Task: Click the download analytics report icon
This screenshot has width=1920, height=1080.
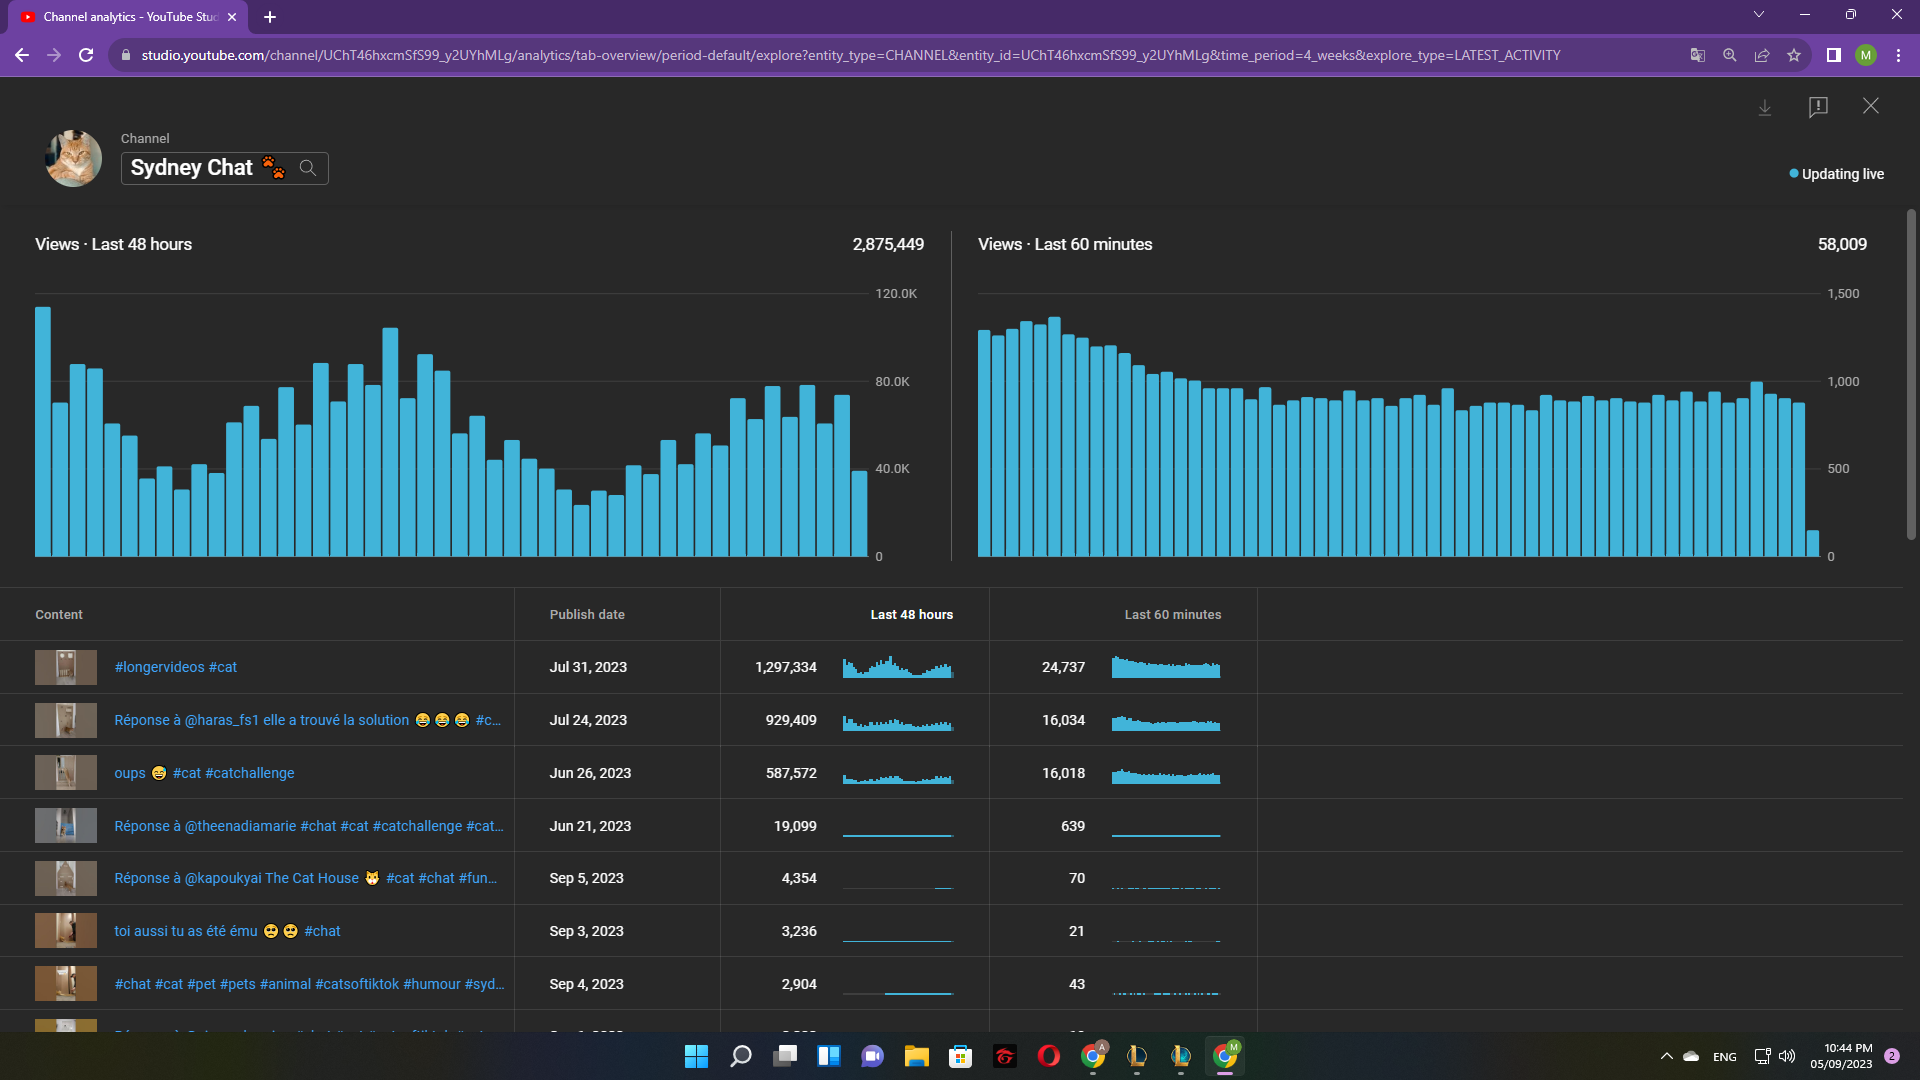Action: (1765, 107)
